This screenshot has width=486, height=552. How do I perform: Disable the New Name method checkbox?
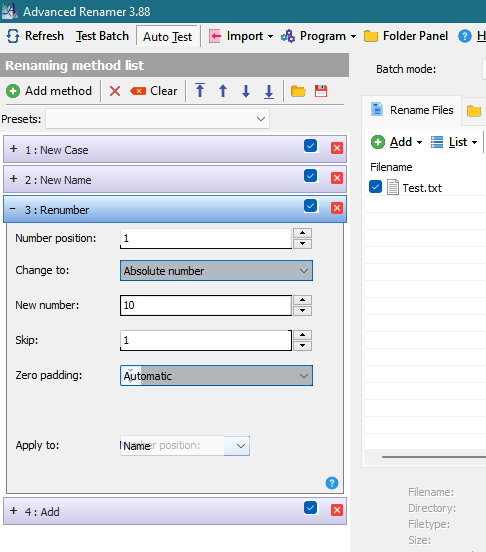point(310,176)
